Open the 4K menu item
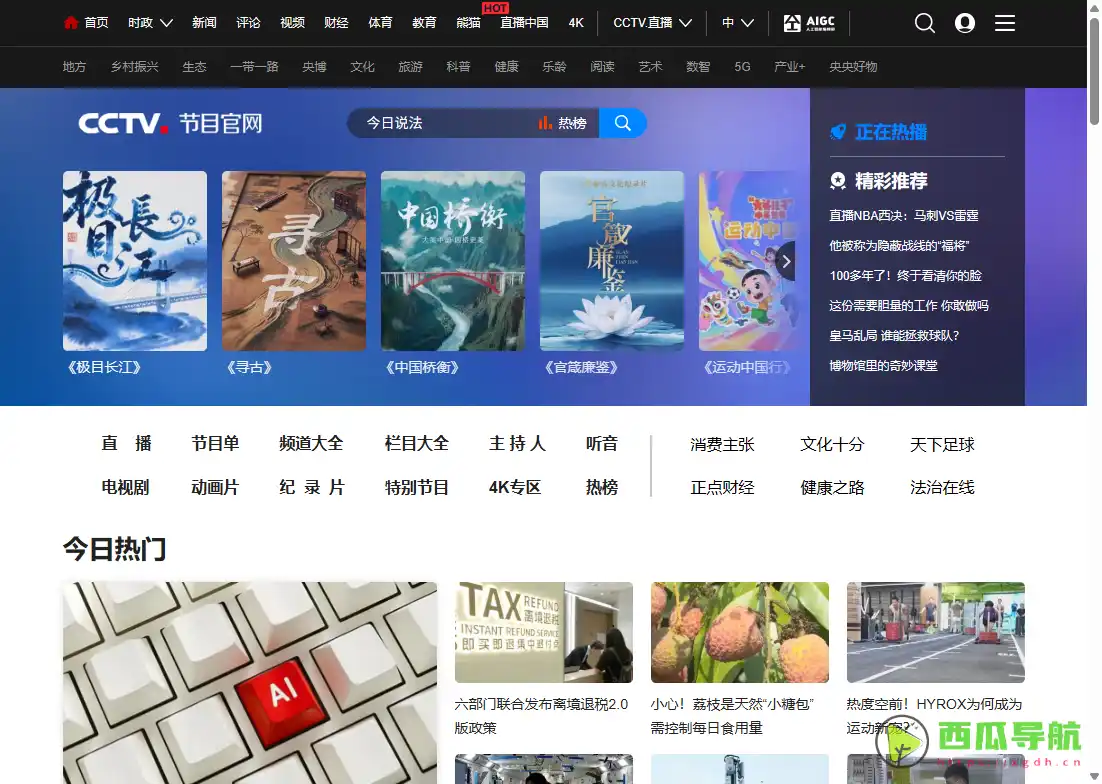The width and height of the screenshot is (1102, 784). click(576, 23)
